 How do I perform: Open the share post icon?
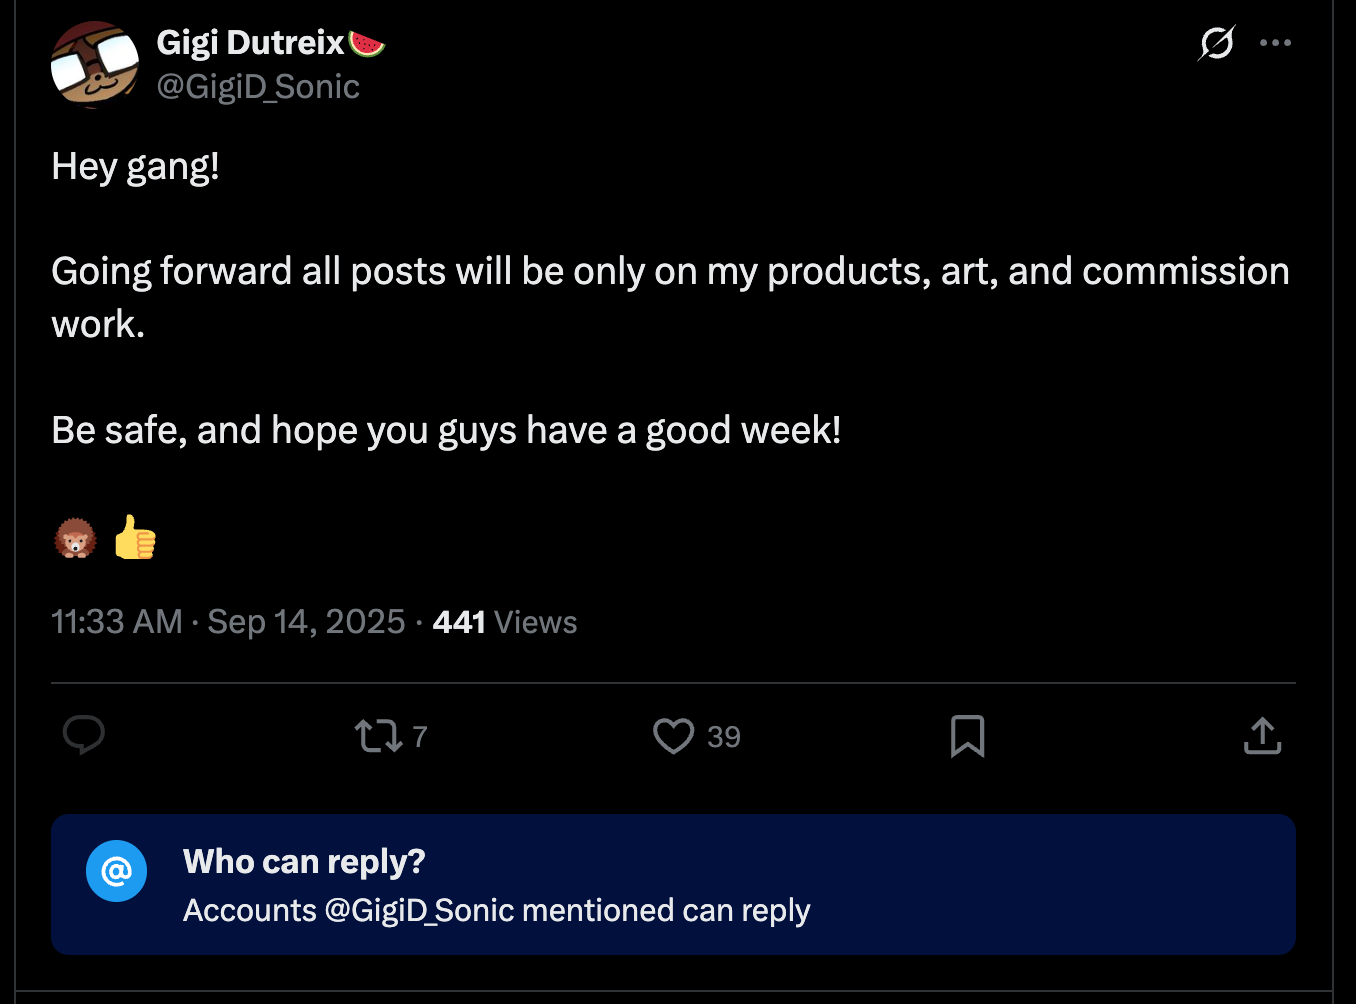tap(1262, 735)
